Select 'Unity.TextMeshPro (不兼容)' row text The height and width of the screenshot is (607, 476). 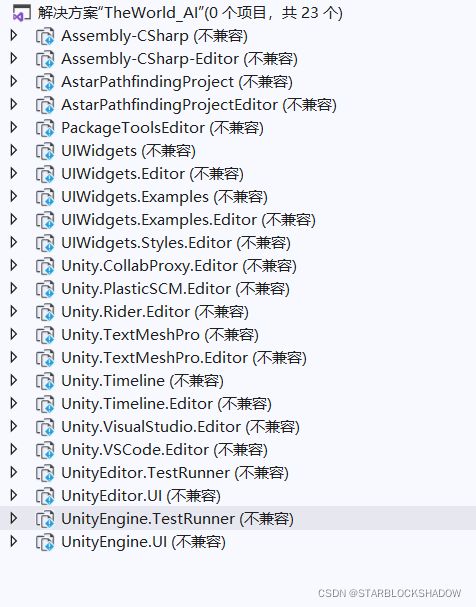pyautogui.click(x=160, y=335)
